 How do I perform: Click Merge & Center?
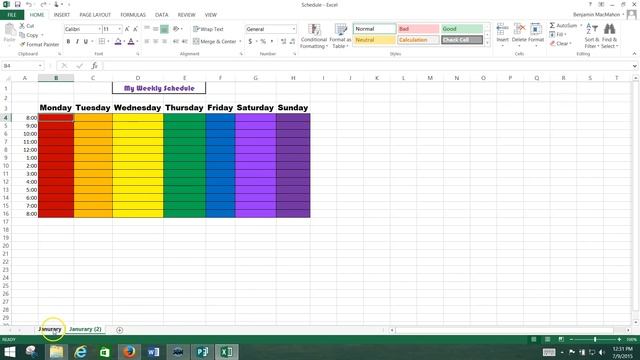click(x=215, y=41)
